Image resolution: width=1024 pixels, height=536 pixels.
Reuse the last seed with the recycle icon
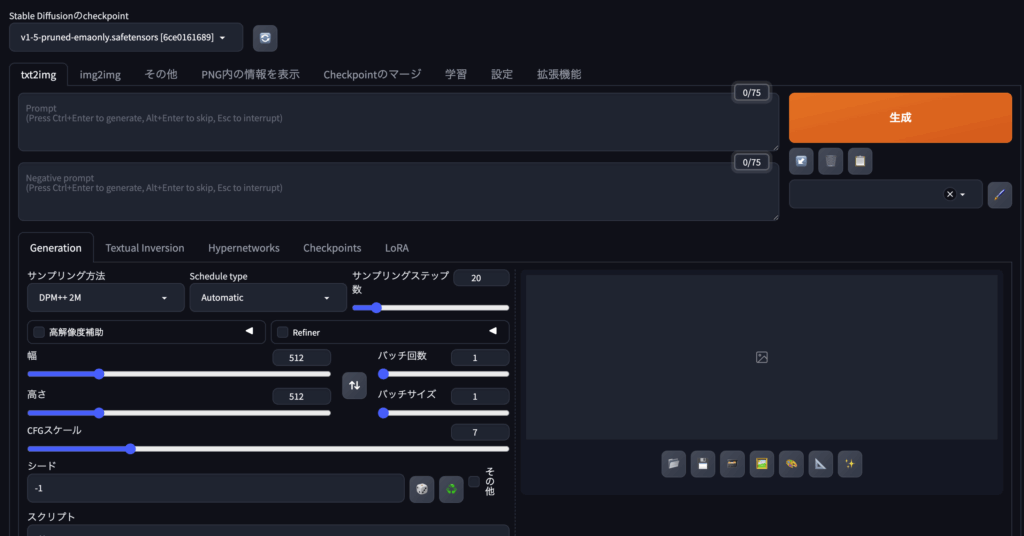[x=451, y=489]
